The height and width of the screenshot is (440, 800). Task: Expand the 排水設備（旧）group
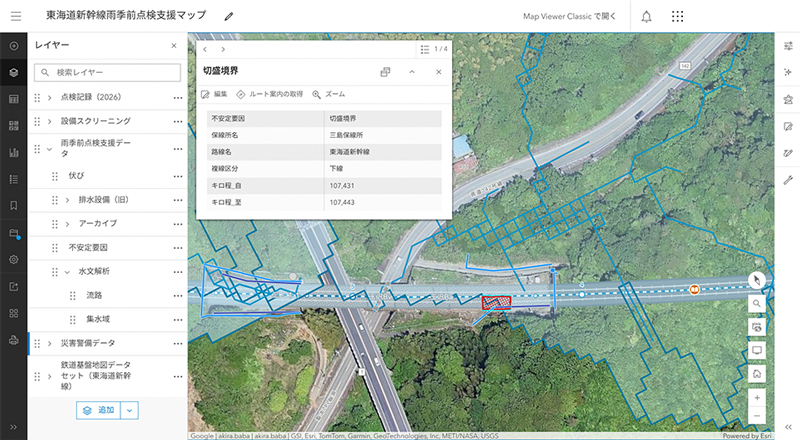click(x=67, y=200)
